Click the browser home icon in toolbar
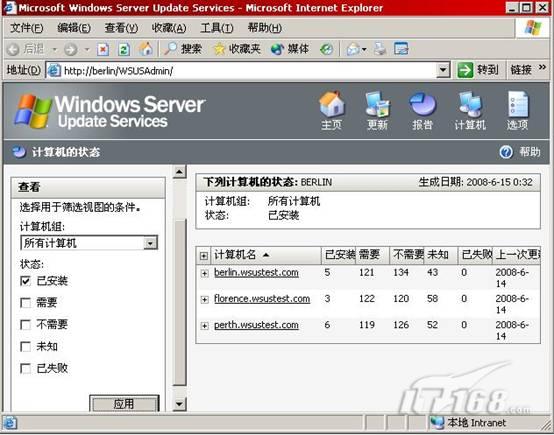 (145, 49)
